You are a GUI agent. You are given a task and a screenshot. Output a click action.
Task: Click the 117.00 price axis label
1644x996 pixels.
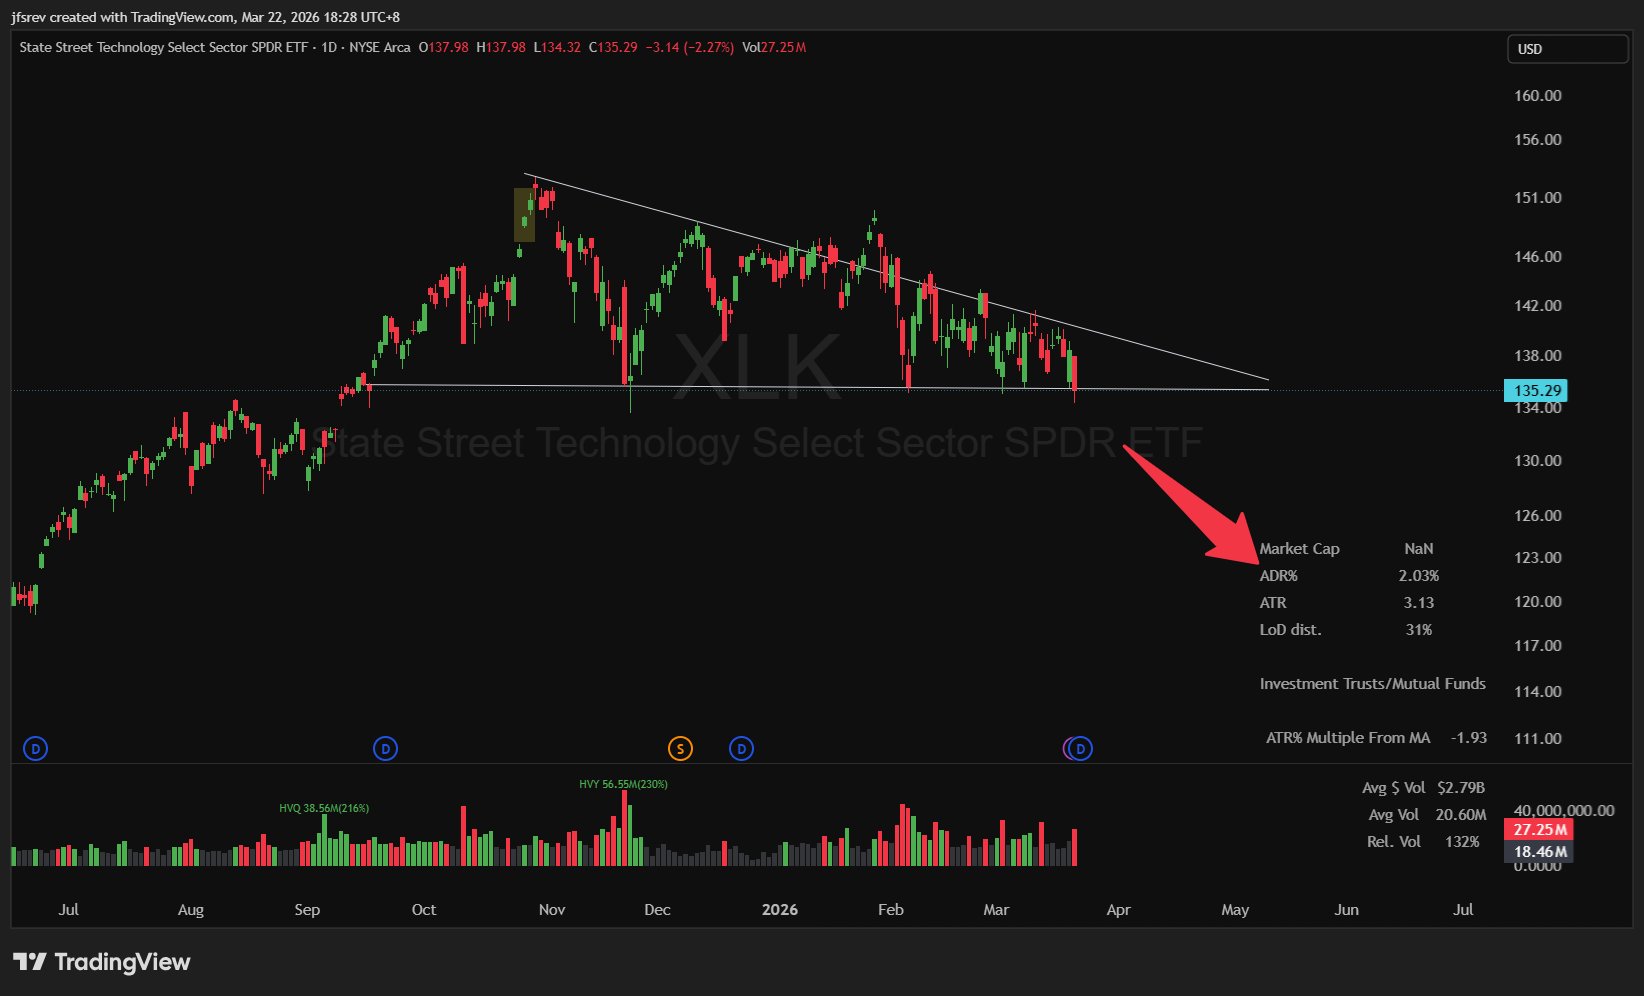point(1538,646)
